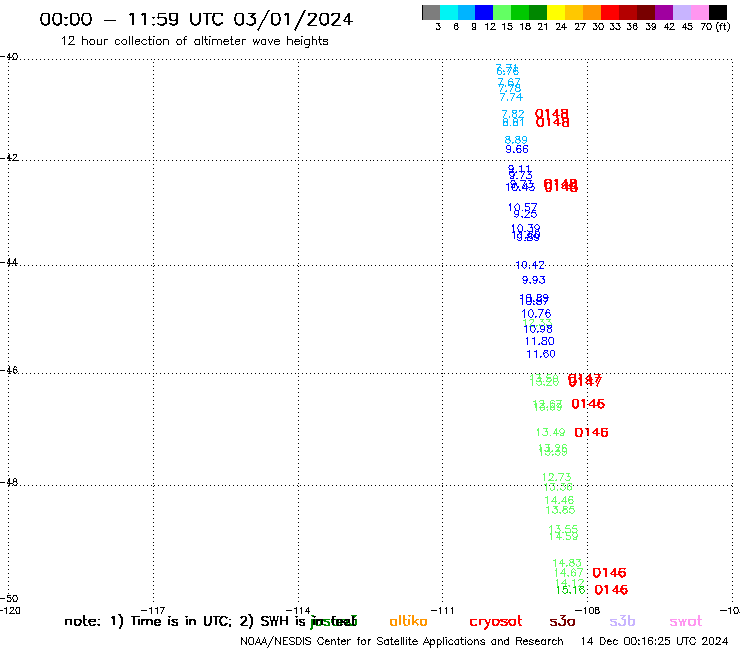Click the 14.46 wave height value
The image size is (740, 650).
(559, 500)
